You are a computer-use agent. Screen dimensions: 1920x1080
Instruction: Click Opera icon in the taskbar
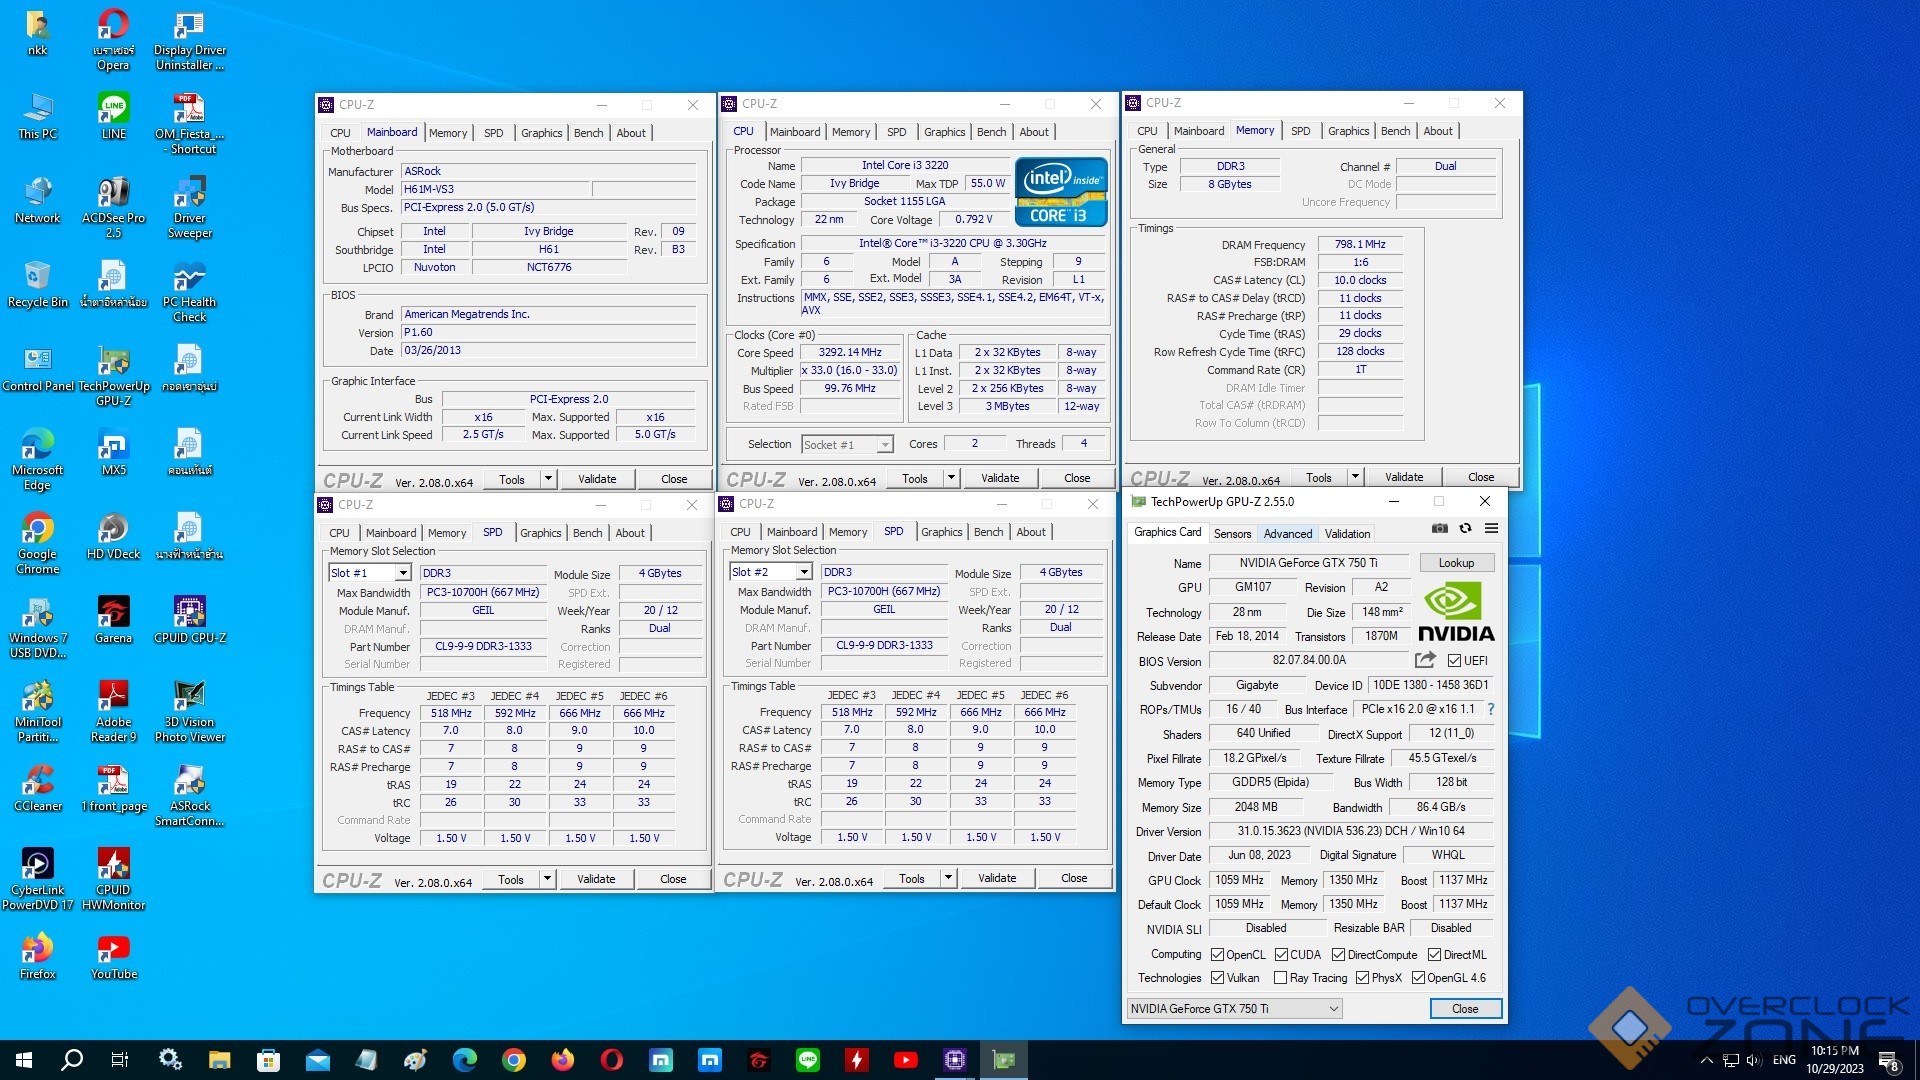click(x=612, y=1060)
